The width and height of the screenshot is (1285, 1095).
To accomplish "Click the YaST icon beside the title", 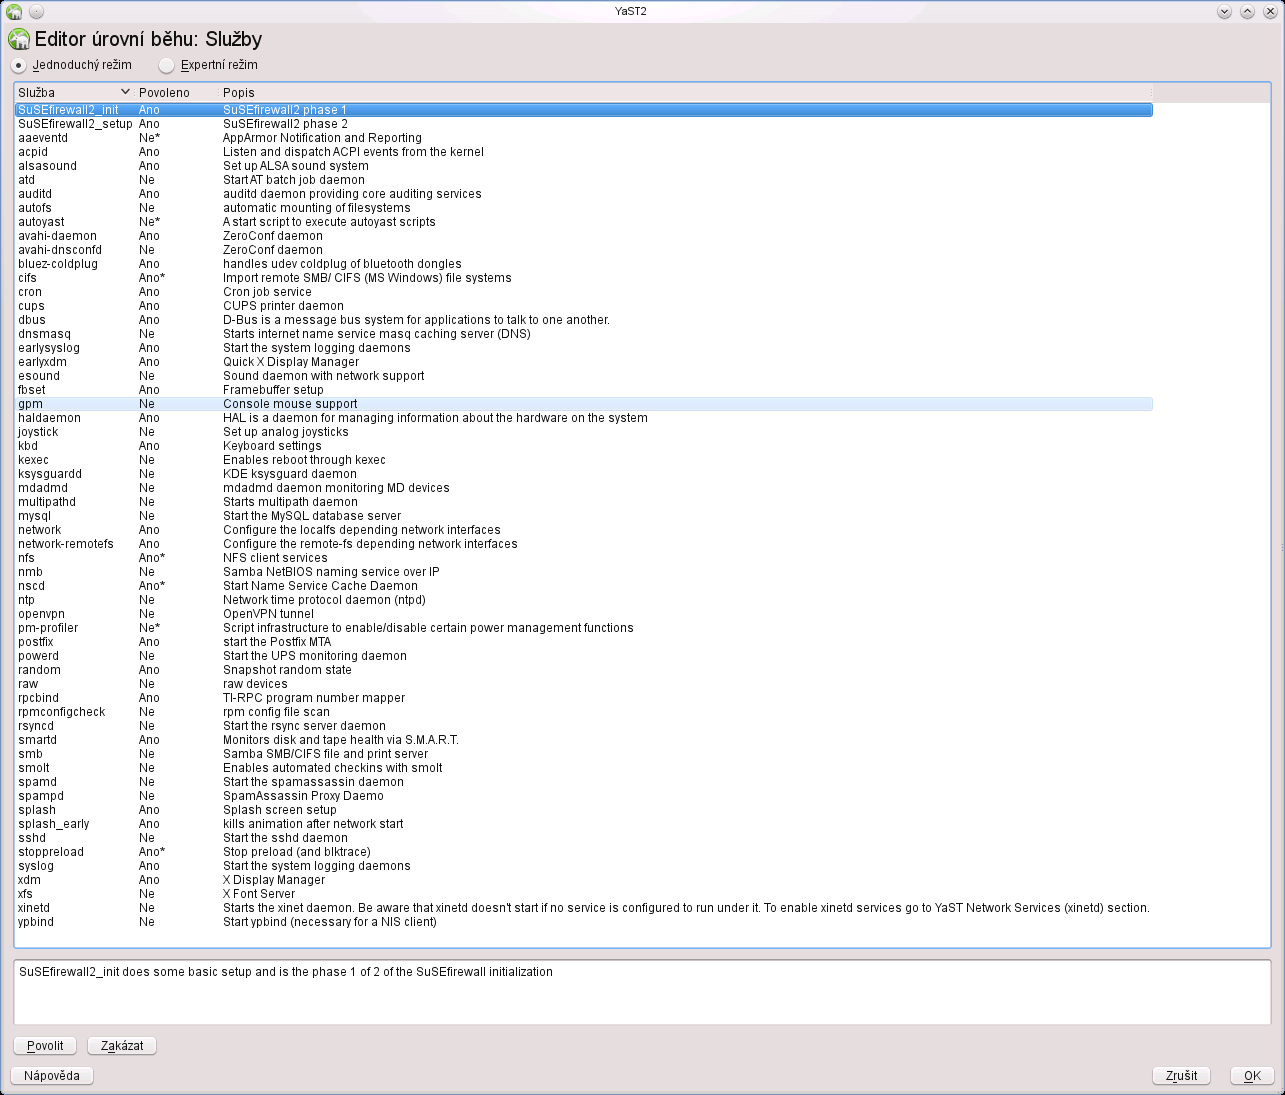I will tap(18, 40).
